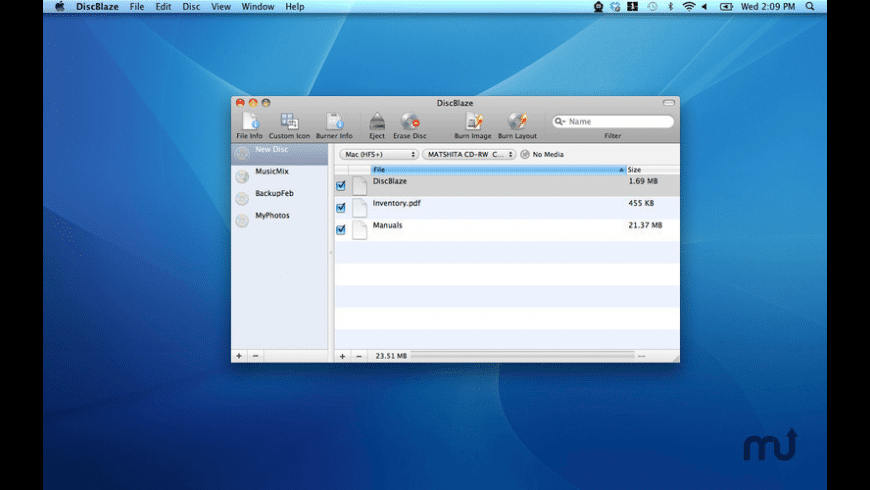
Task: Sort by File column header
Action: tap(498, 170)
